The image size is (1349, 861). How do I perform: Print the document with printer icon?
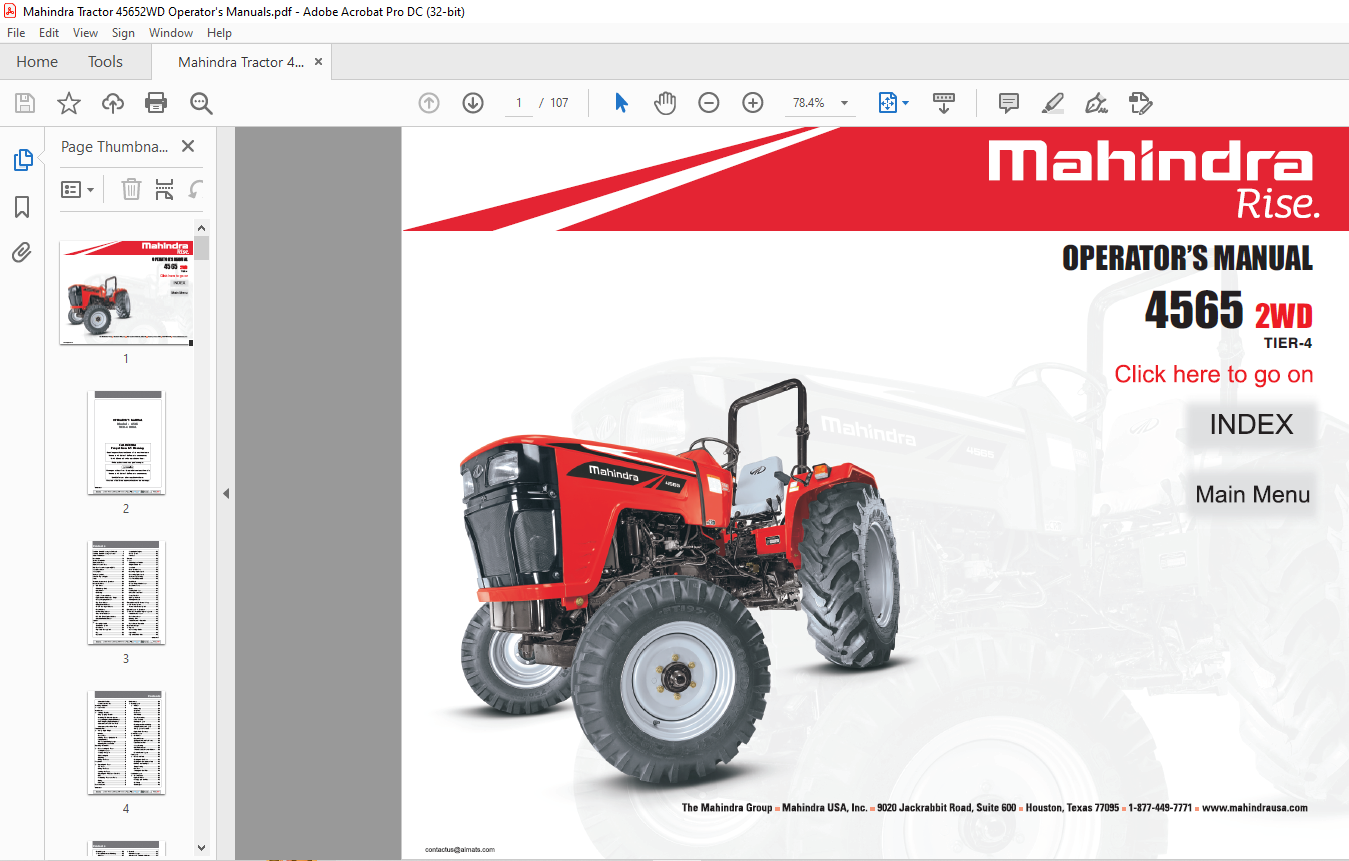[156, 103]
